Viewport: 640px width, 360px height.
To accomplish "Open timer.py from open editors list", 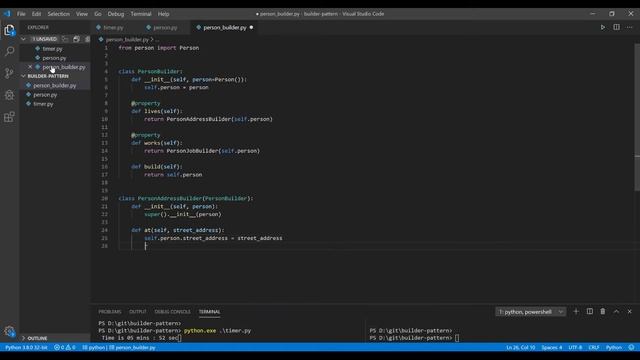I will (x=52, y=49).
